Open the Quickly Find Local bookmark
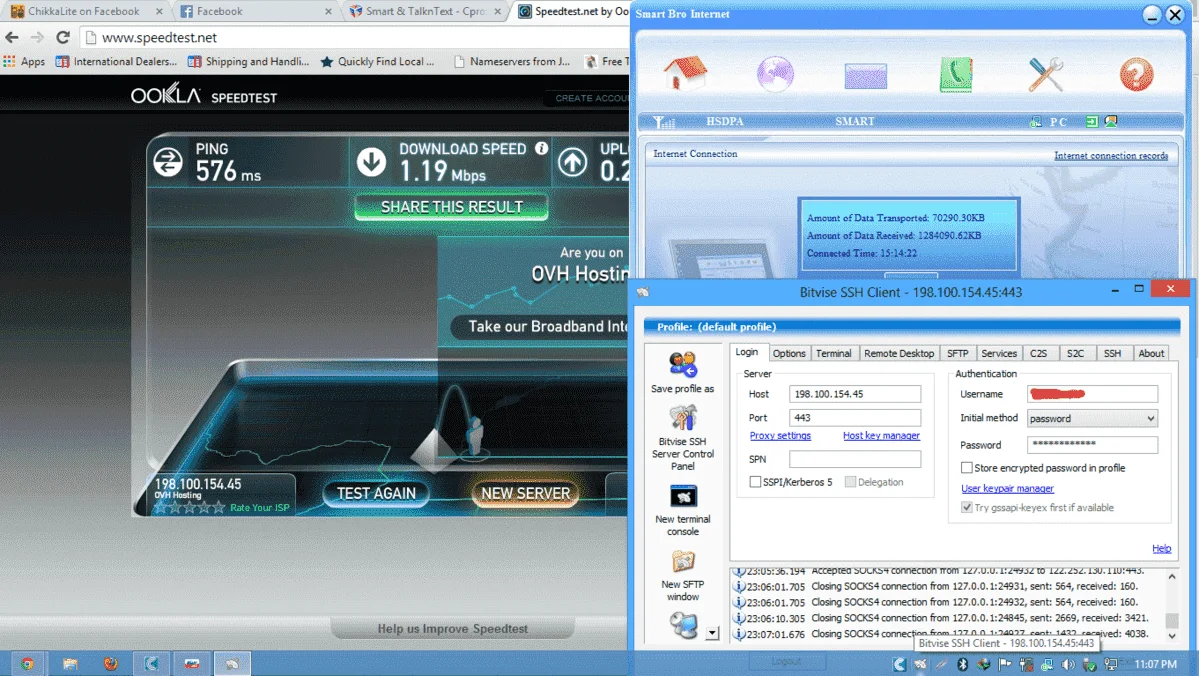 [x=378, y=61]
